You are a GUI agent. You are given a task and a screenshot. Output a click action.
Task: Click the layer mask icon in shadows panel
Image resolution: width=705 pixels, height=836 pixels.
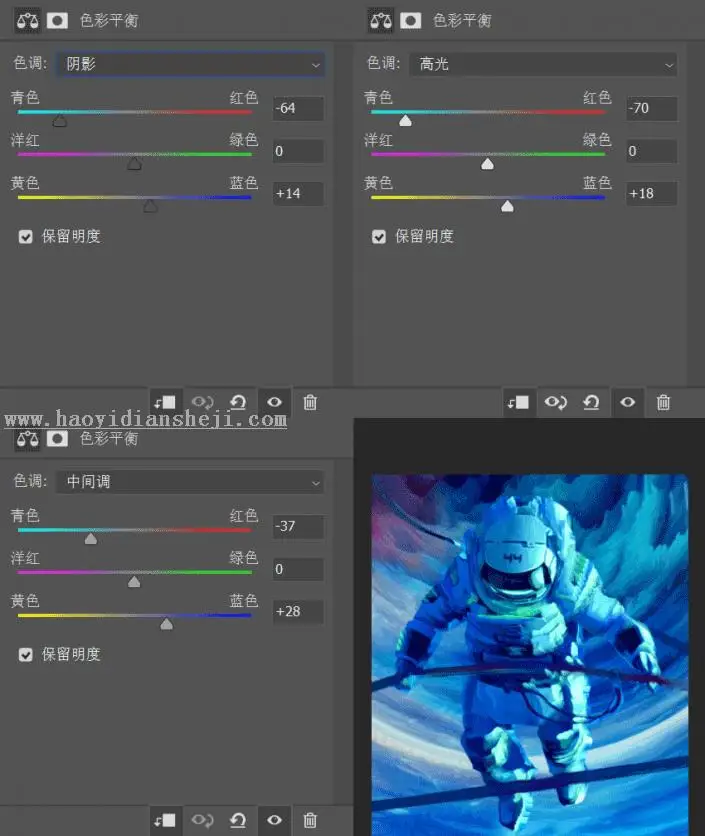(58, 21)
